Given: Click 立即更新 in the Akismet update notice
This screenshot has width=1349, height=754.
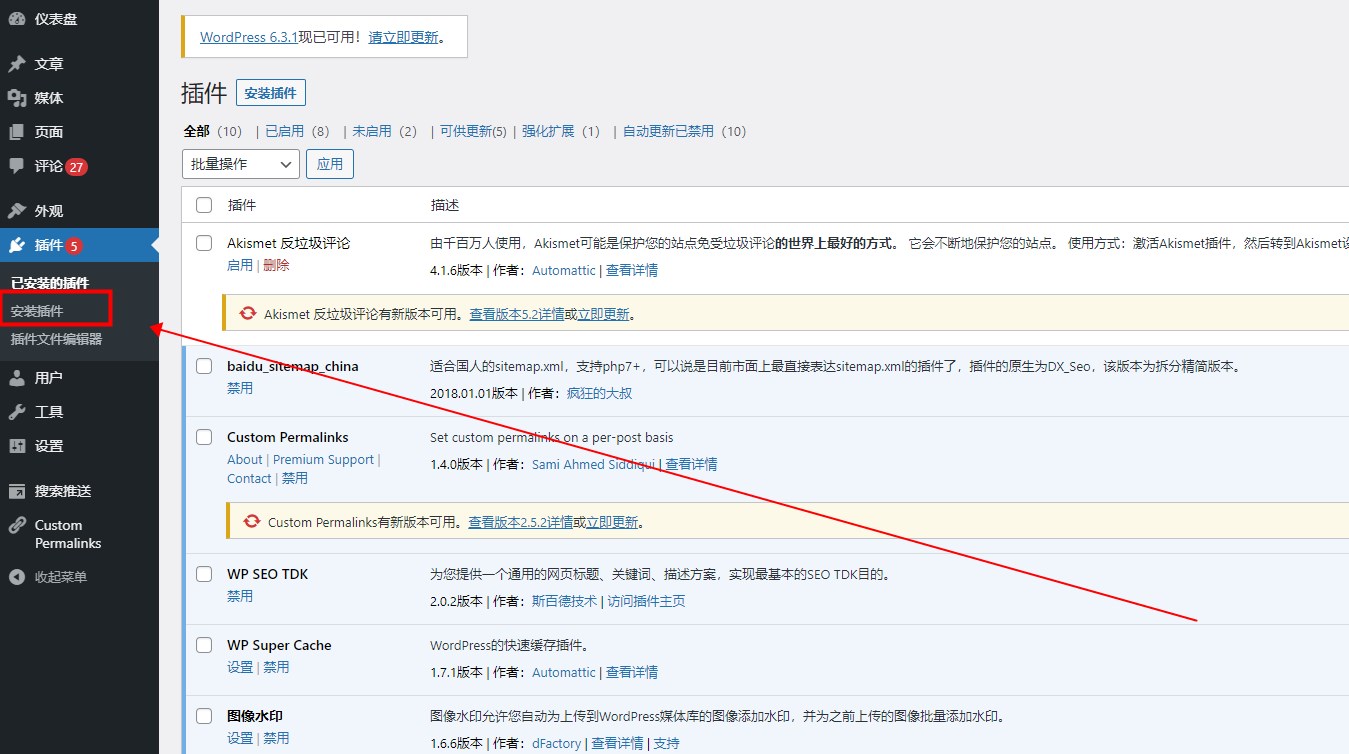Looking at the screenshot, I should (604, 314).
